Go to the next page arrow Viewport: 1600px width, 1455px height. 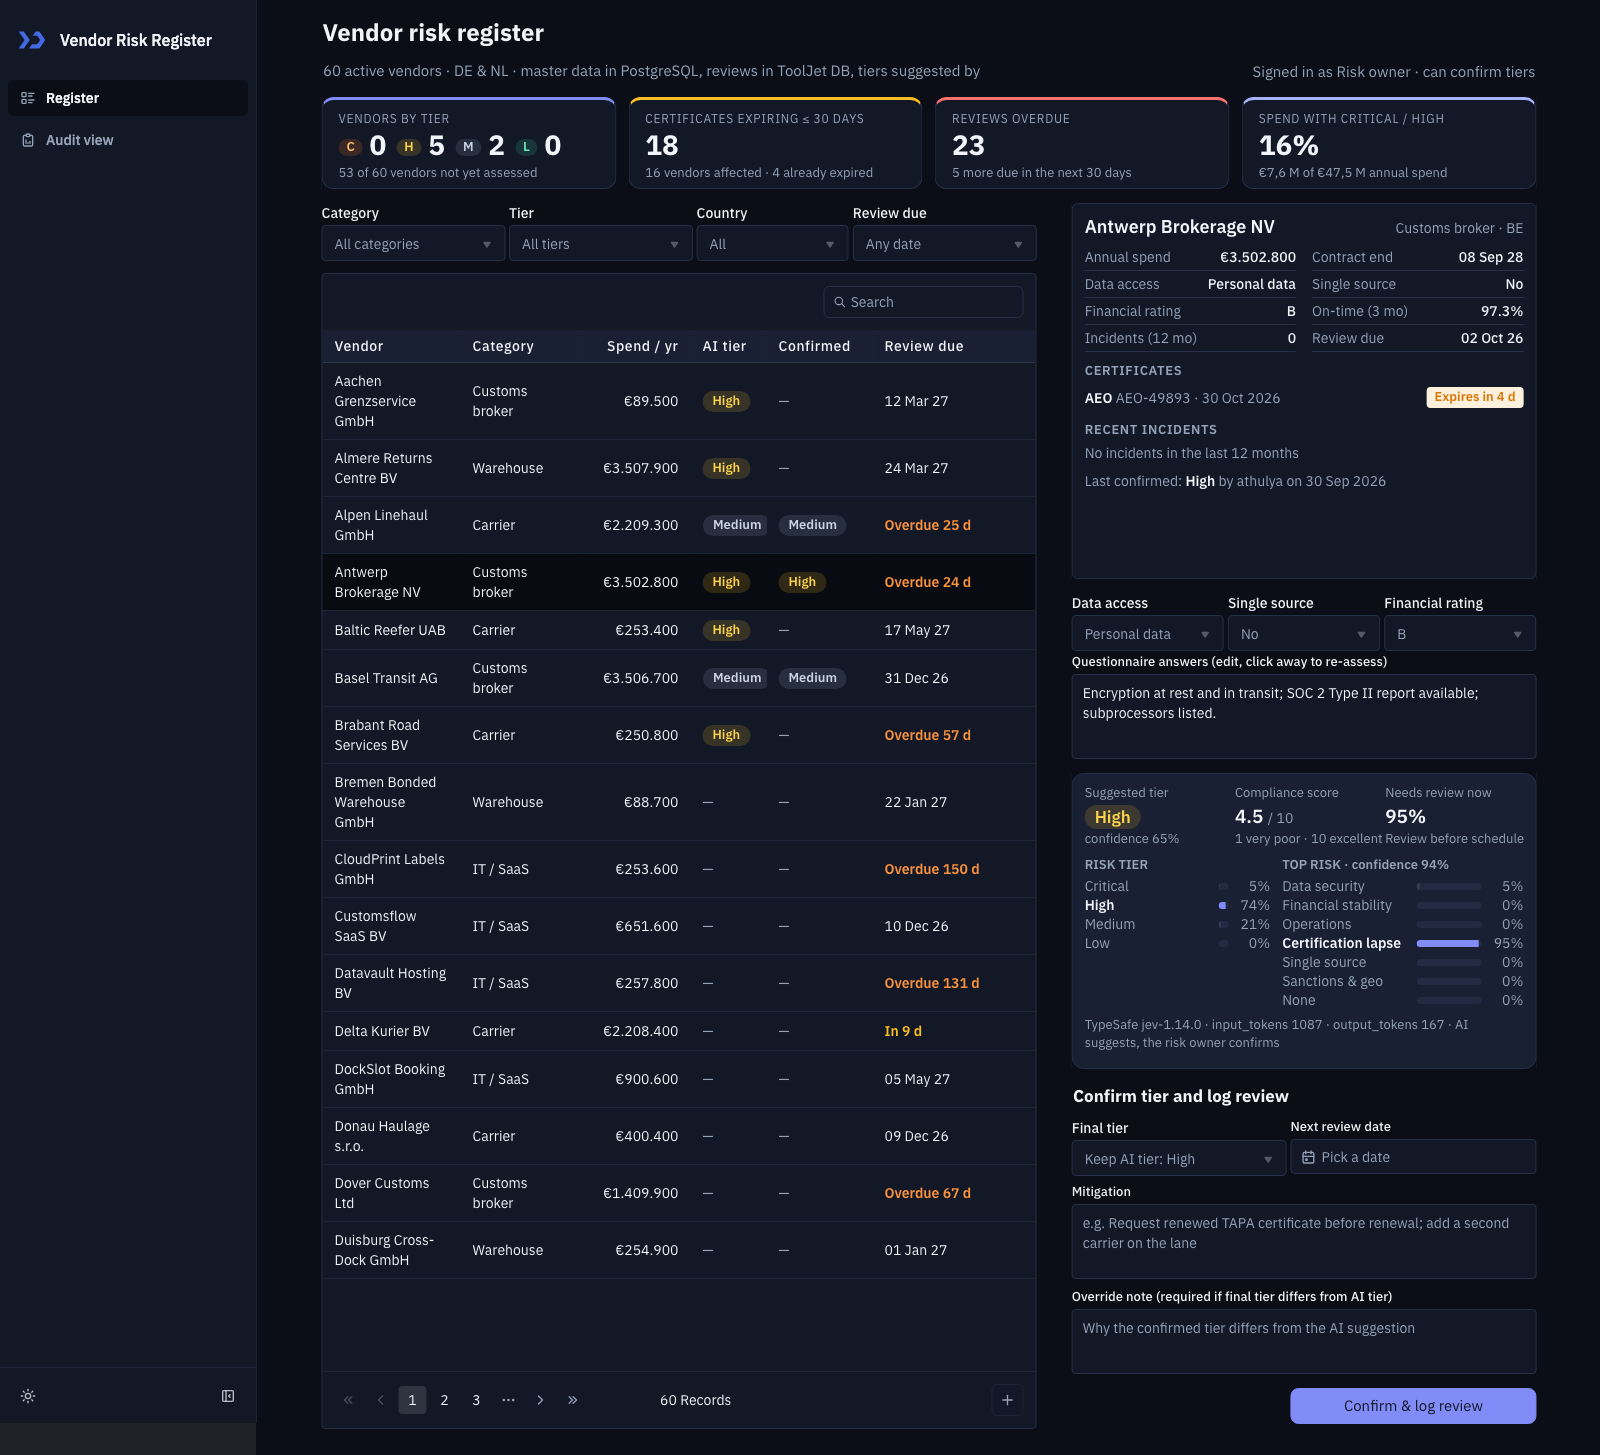tap(540, 1400)
